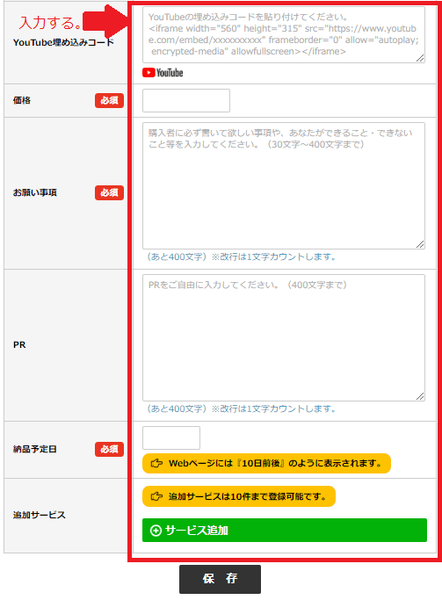Image resolution: width=442 pixels, height=600 pixels.
Task: Click the Webページには『10日前後』 hint text
Action: (x=266, y=463)
